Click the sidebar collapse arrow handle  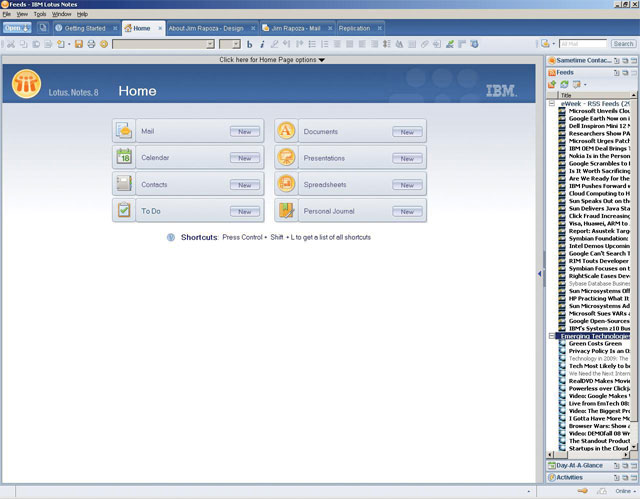point(540,273)
